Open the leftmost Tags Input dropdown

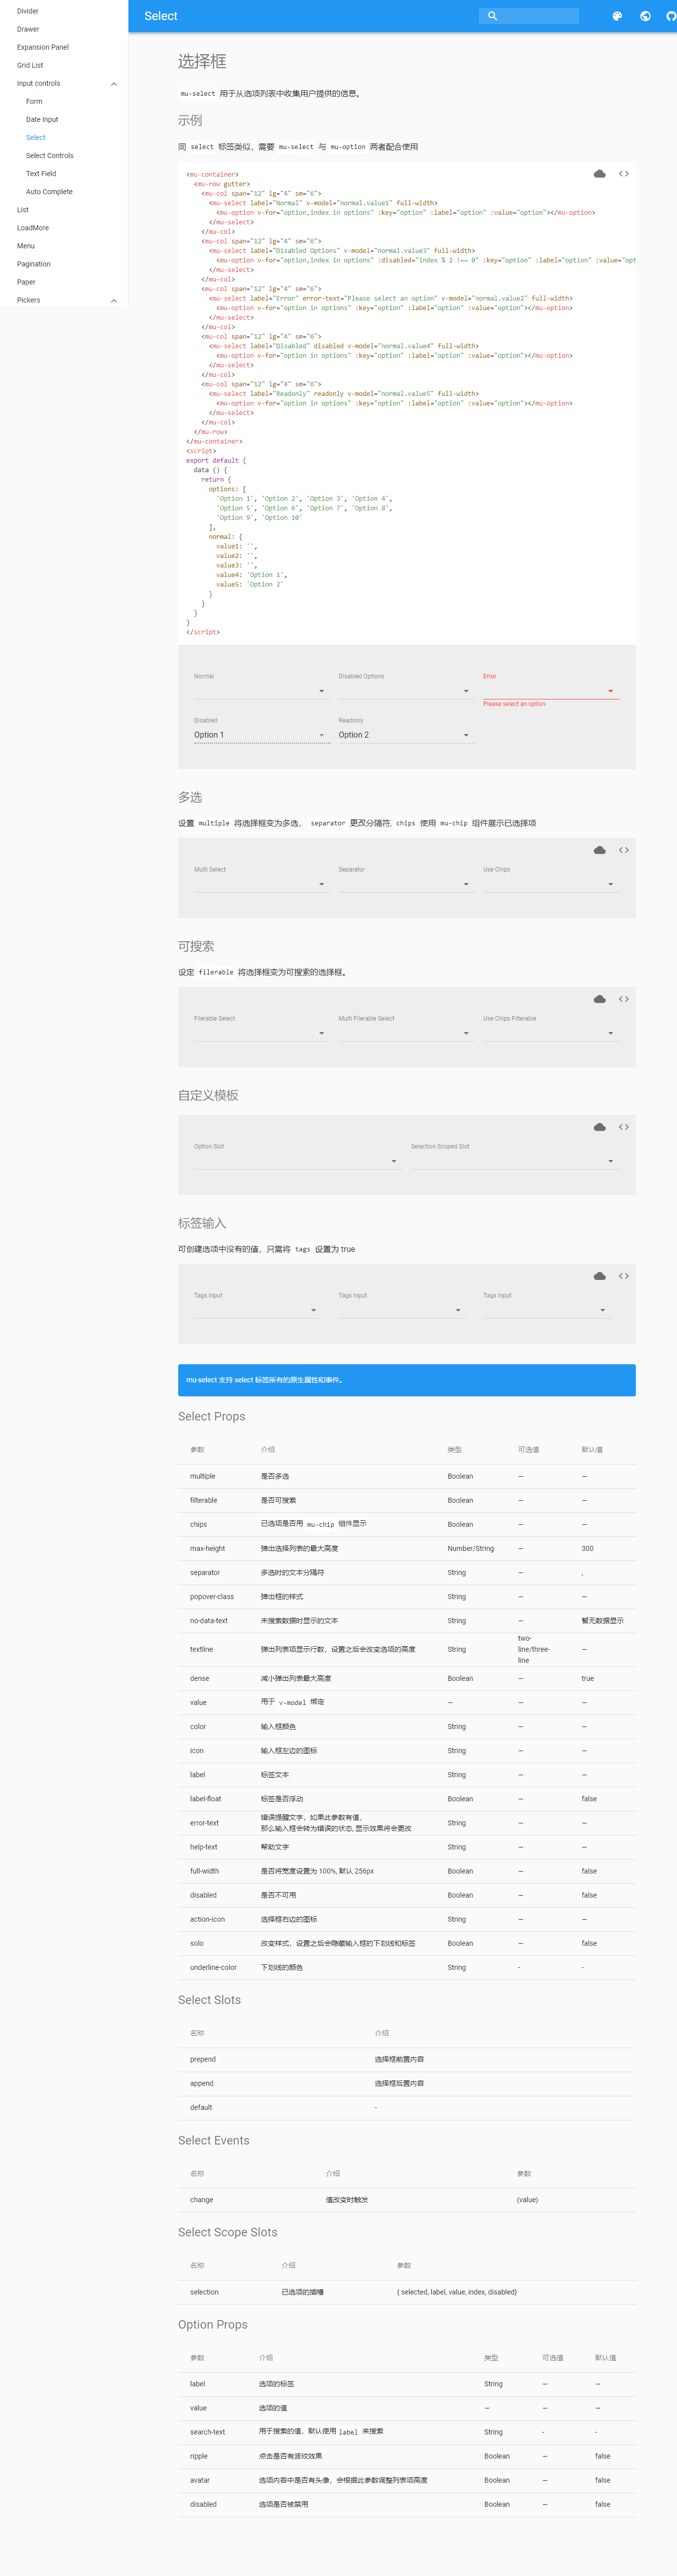257,1310
